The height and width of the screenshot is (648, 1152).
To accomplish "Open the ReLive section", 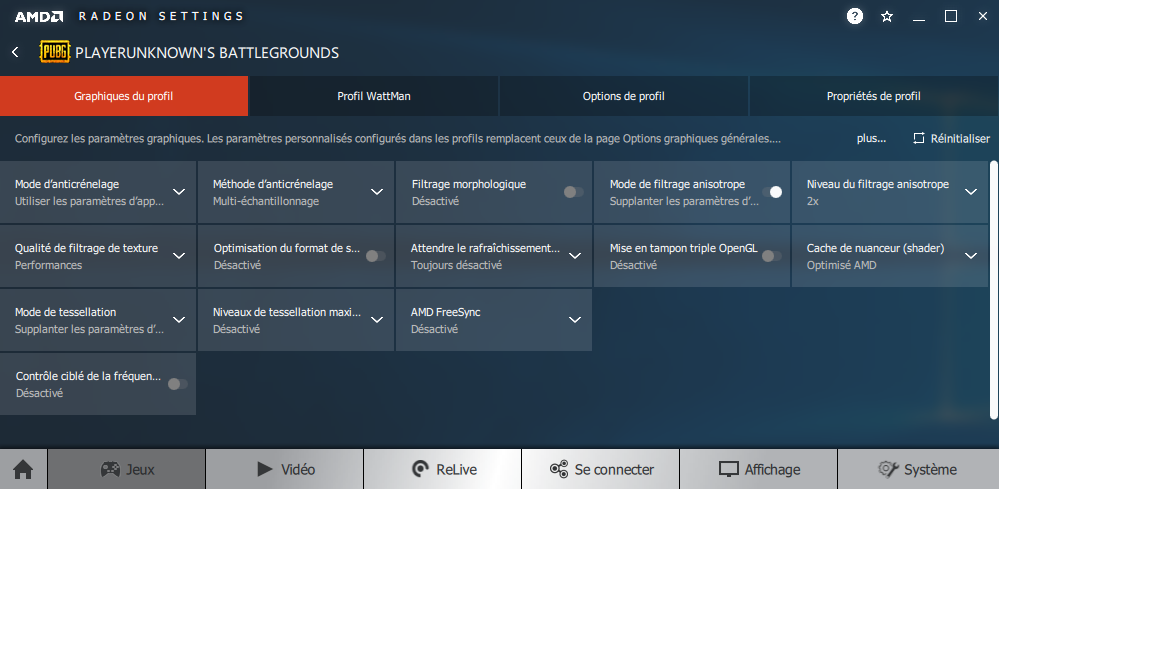I will click(443, 469).
